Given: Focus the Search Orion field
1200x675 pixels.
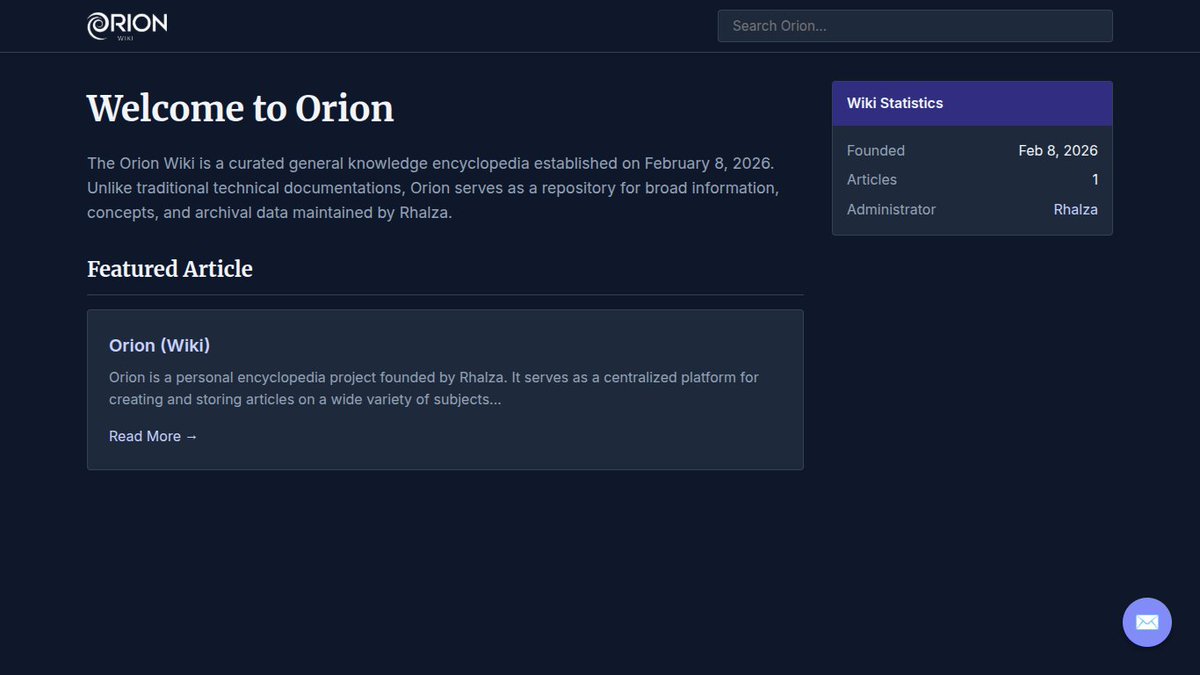Looking at the screenshot, I should pyautogui.click(x=915, y=26).
